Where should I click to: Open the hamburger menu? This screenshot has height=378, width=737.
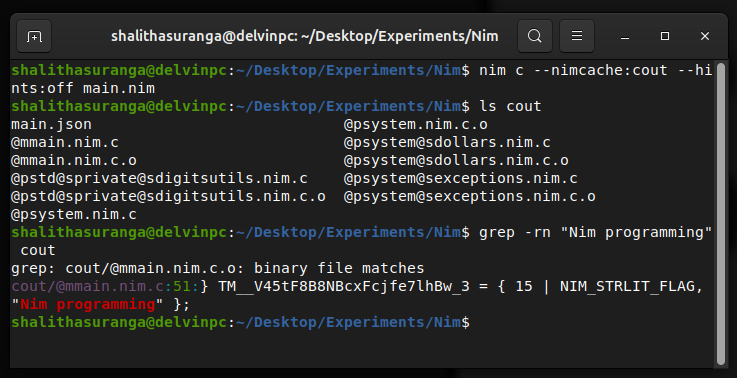tap(577, 36)
